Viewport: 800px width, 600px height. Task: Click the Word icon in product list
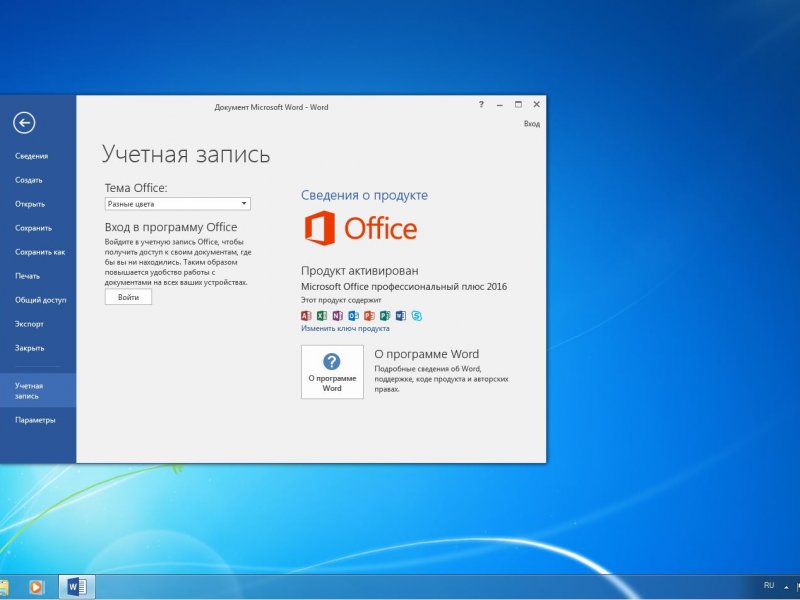coord(401,316)
